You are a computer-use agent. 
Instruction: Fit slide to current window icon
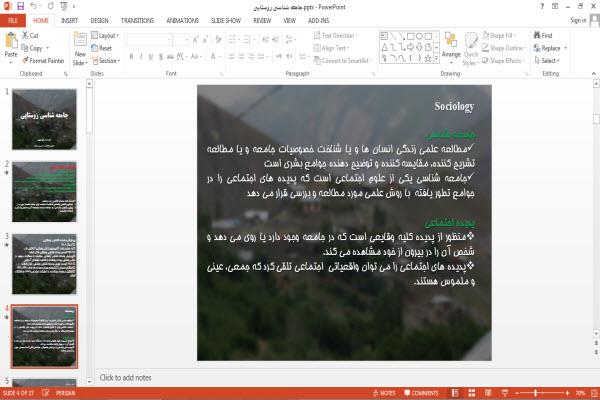(594, 393)
